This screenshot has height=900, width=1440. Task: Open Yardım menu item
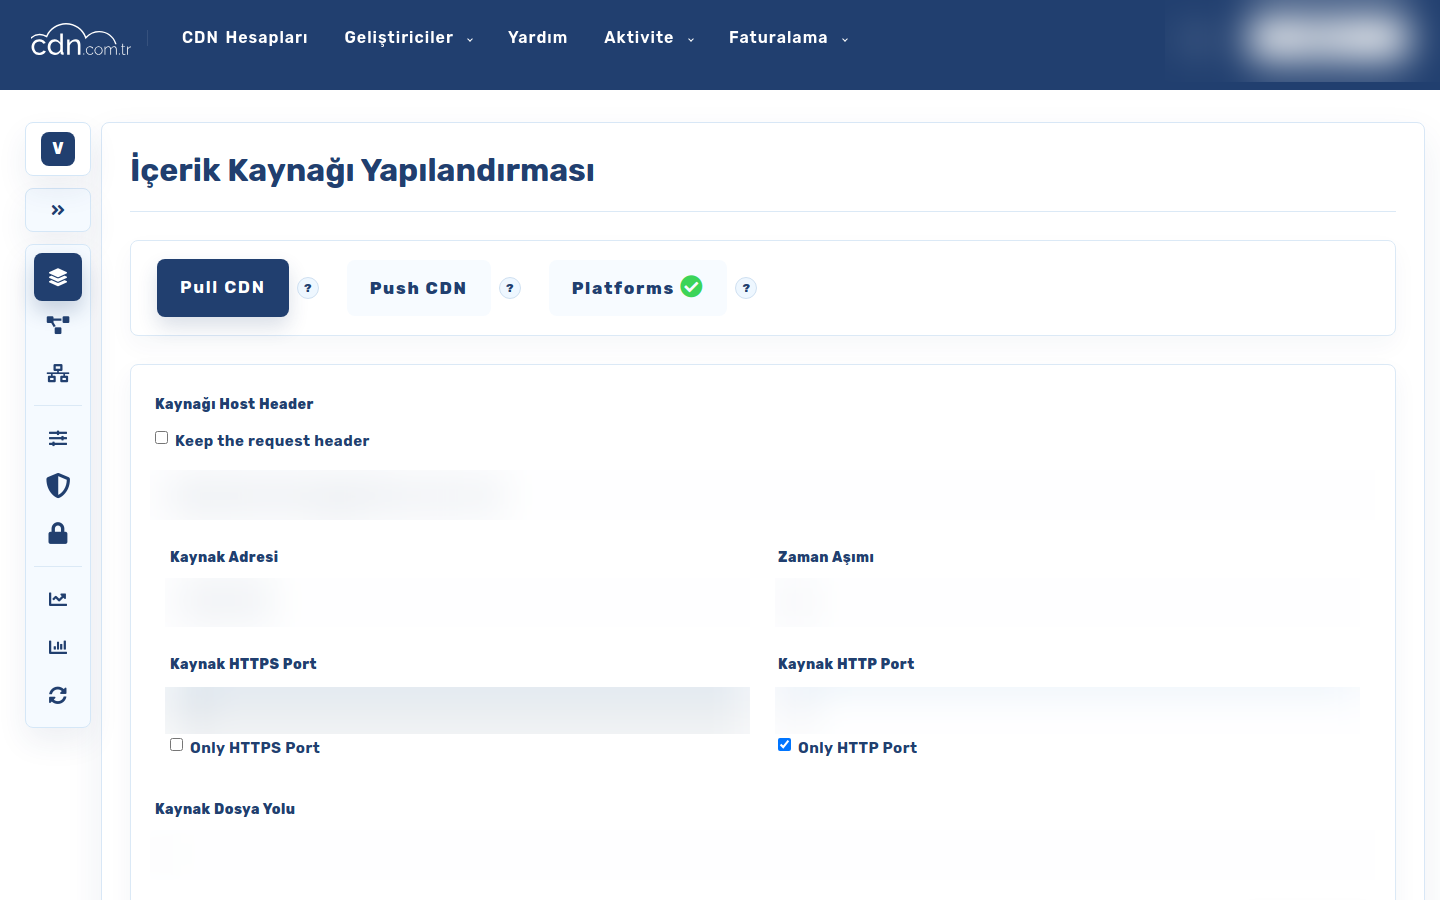point(538,38)
